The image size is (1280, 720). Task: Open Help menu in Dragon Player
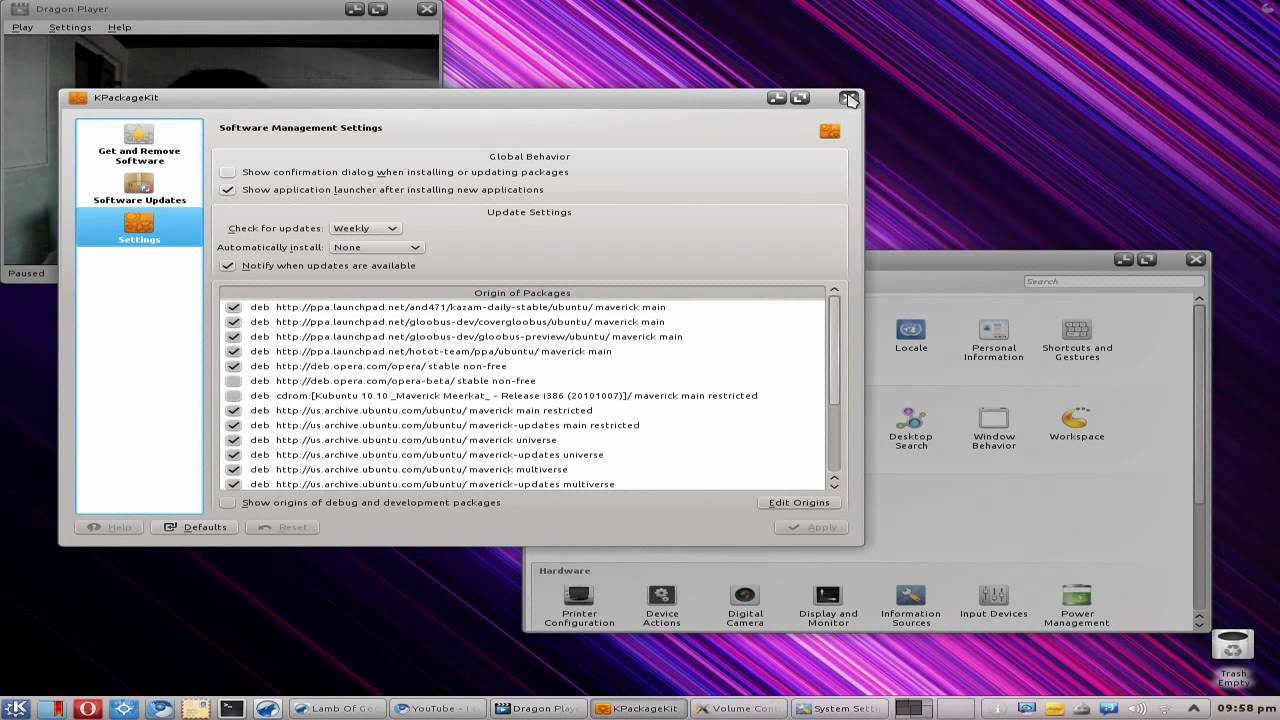(119, 27)
